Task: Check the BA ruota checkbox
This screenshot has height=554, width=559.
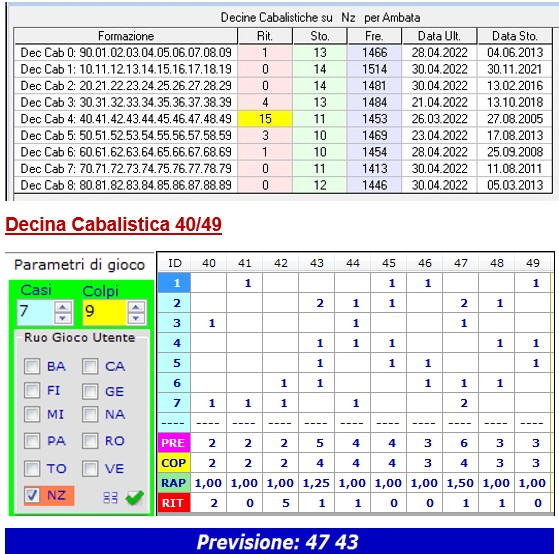Action: 32,366
